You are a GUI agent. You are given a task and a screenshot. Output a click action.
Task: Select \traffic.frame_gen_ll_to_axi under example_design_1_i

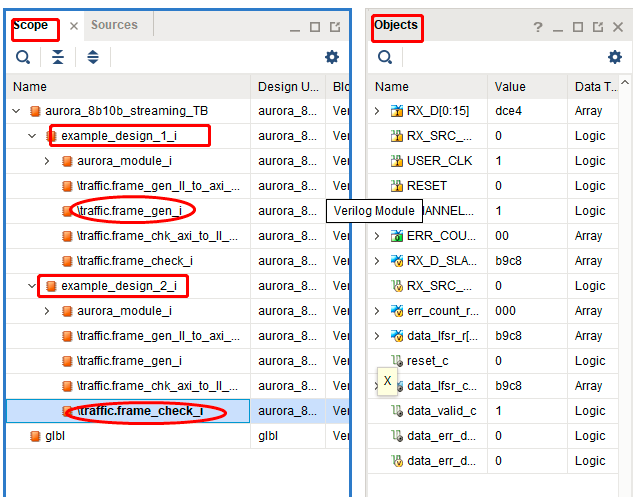158,186
